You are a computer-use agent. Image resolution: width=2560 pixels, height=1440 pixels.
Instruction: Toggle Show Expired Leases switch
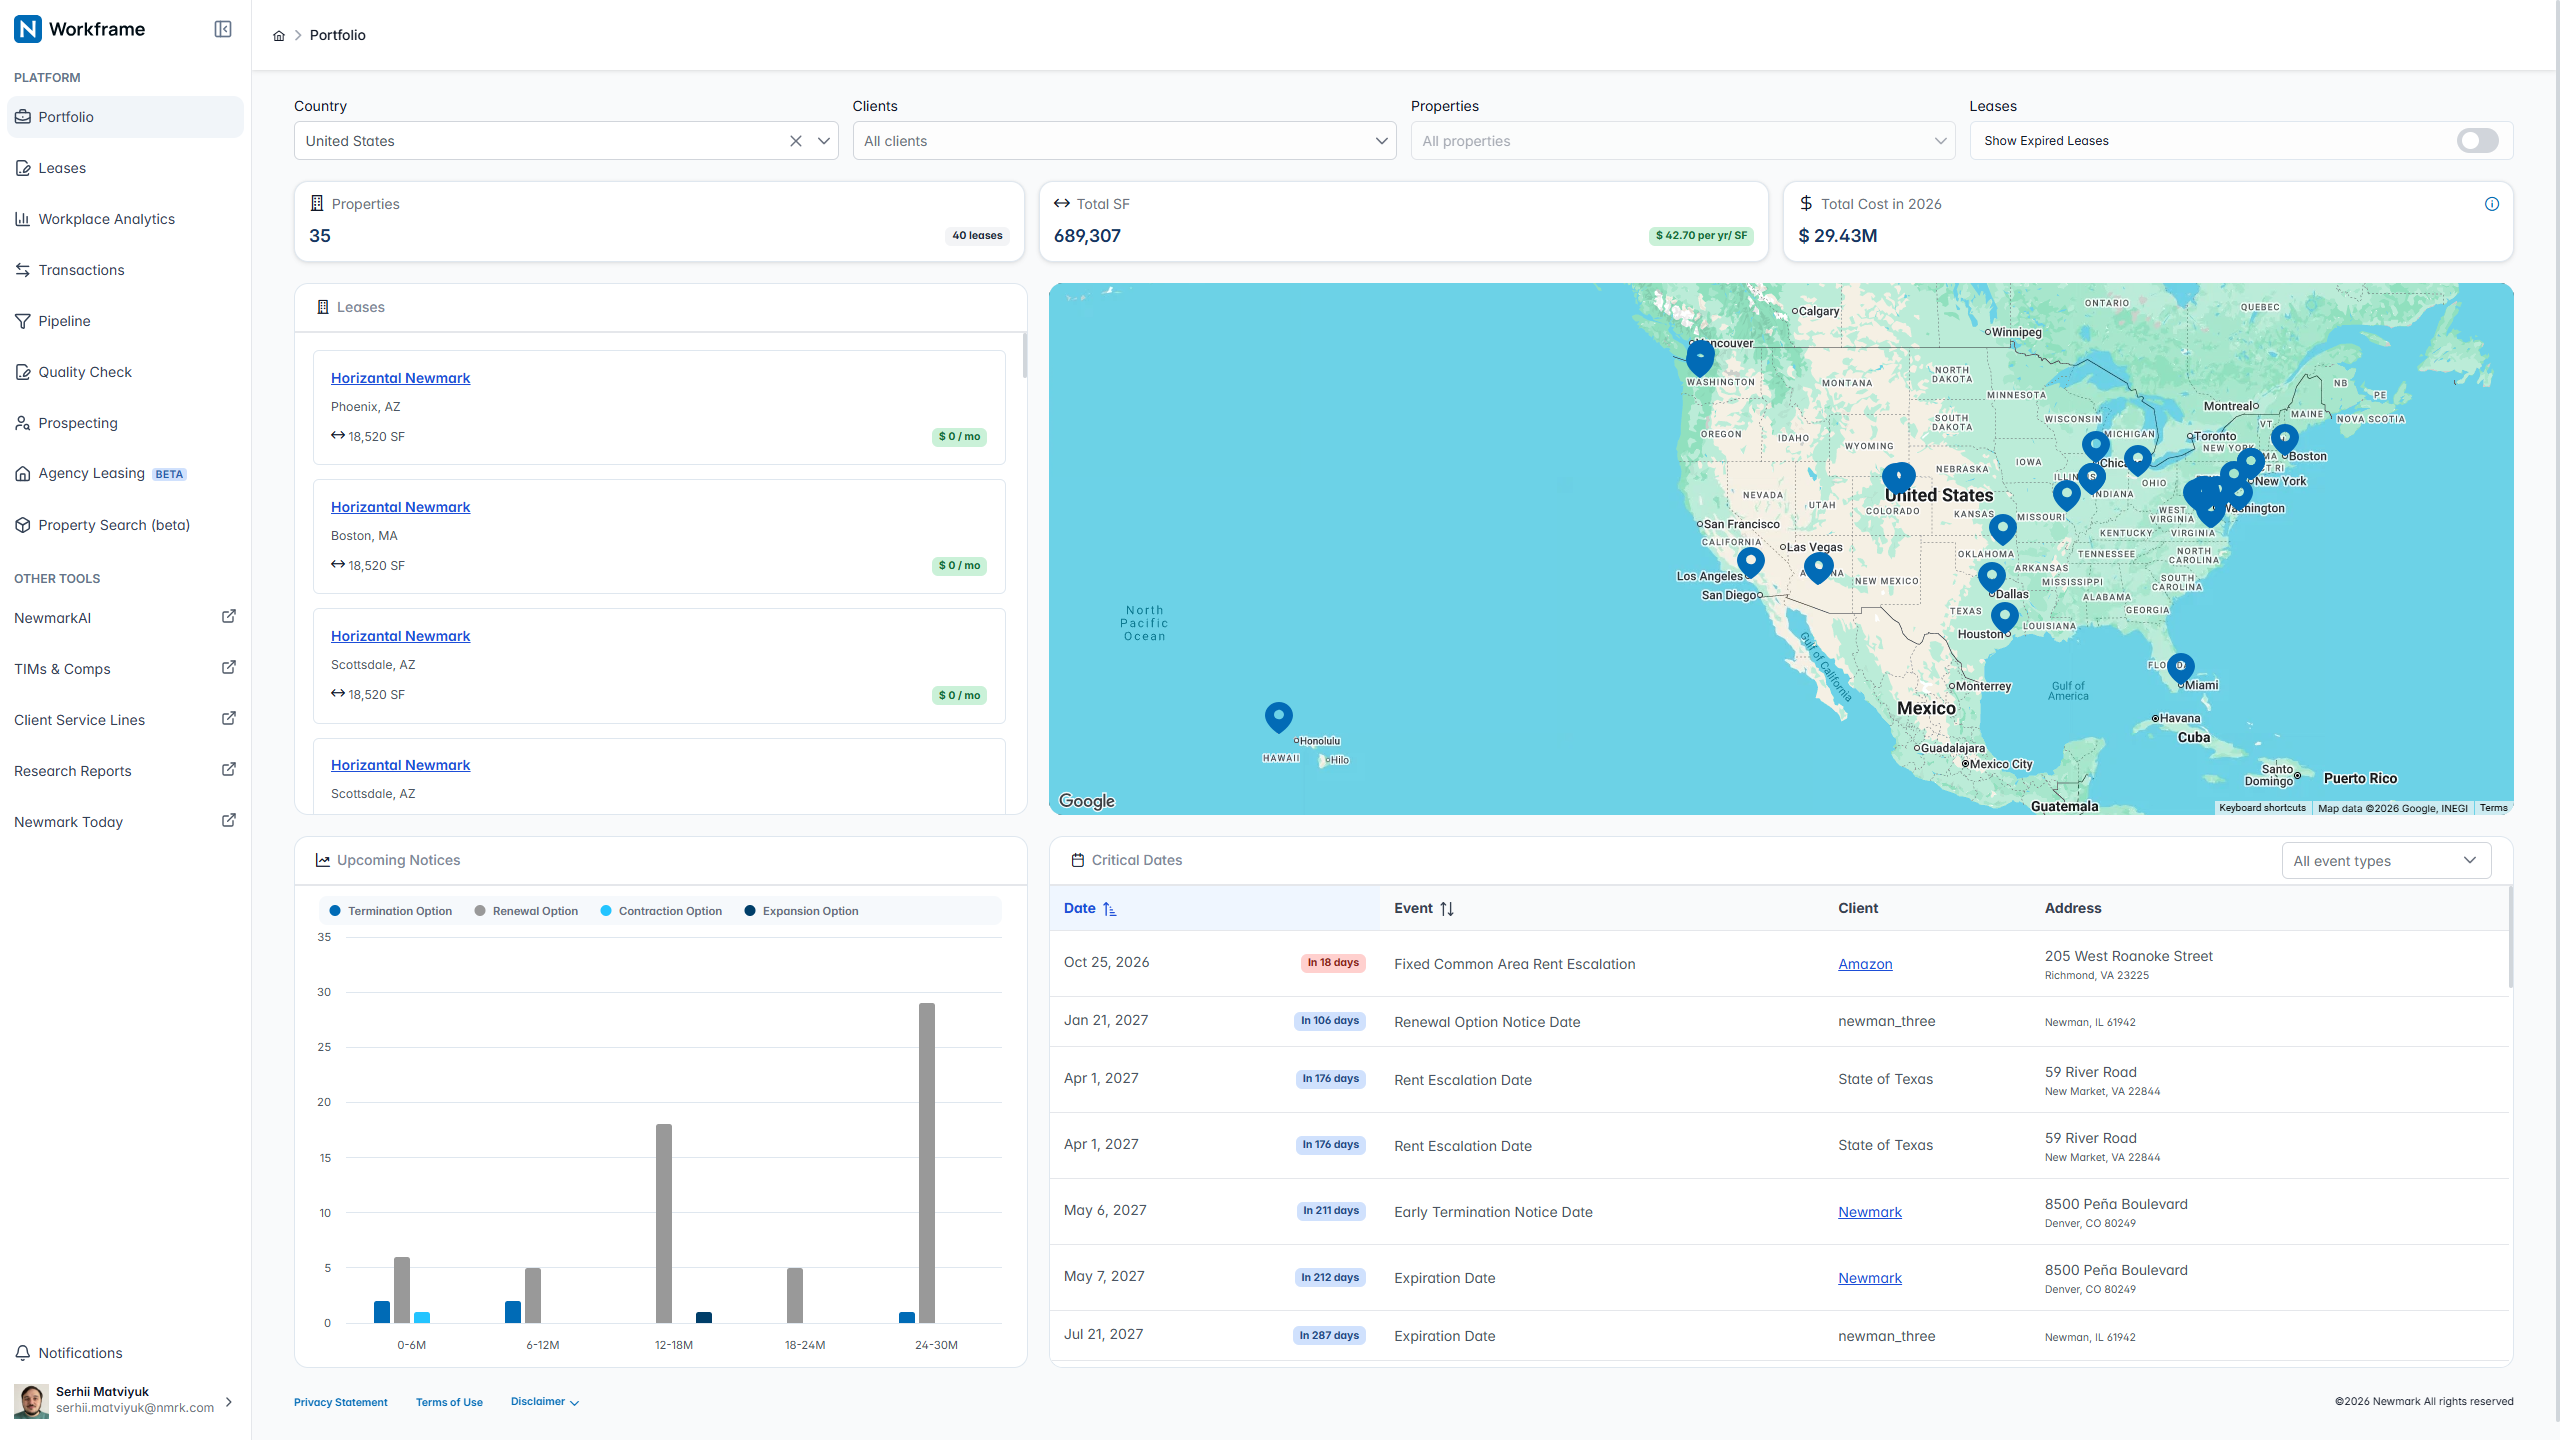(2477, 141)
